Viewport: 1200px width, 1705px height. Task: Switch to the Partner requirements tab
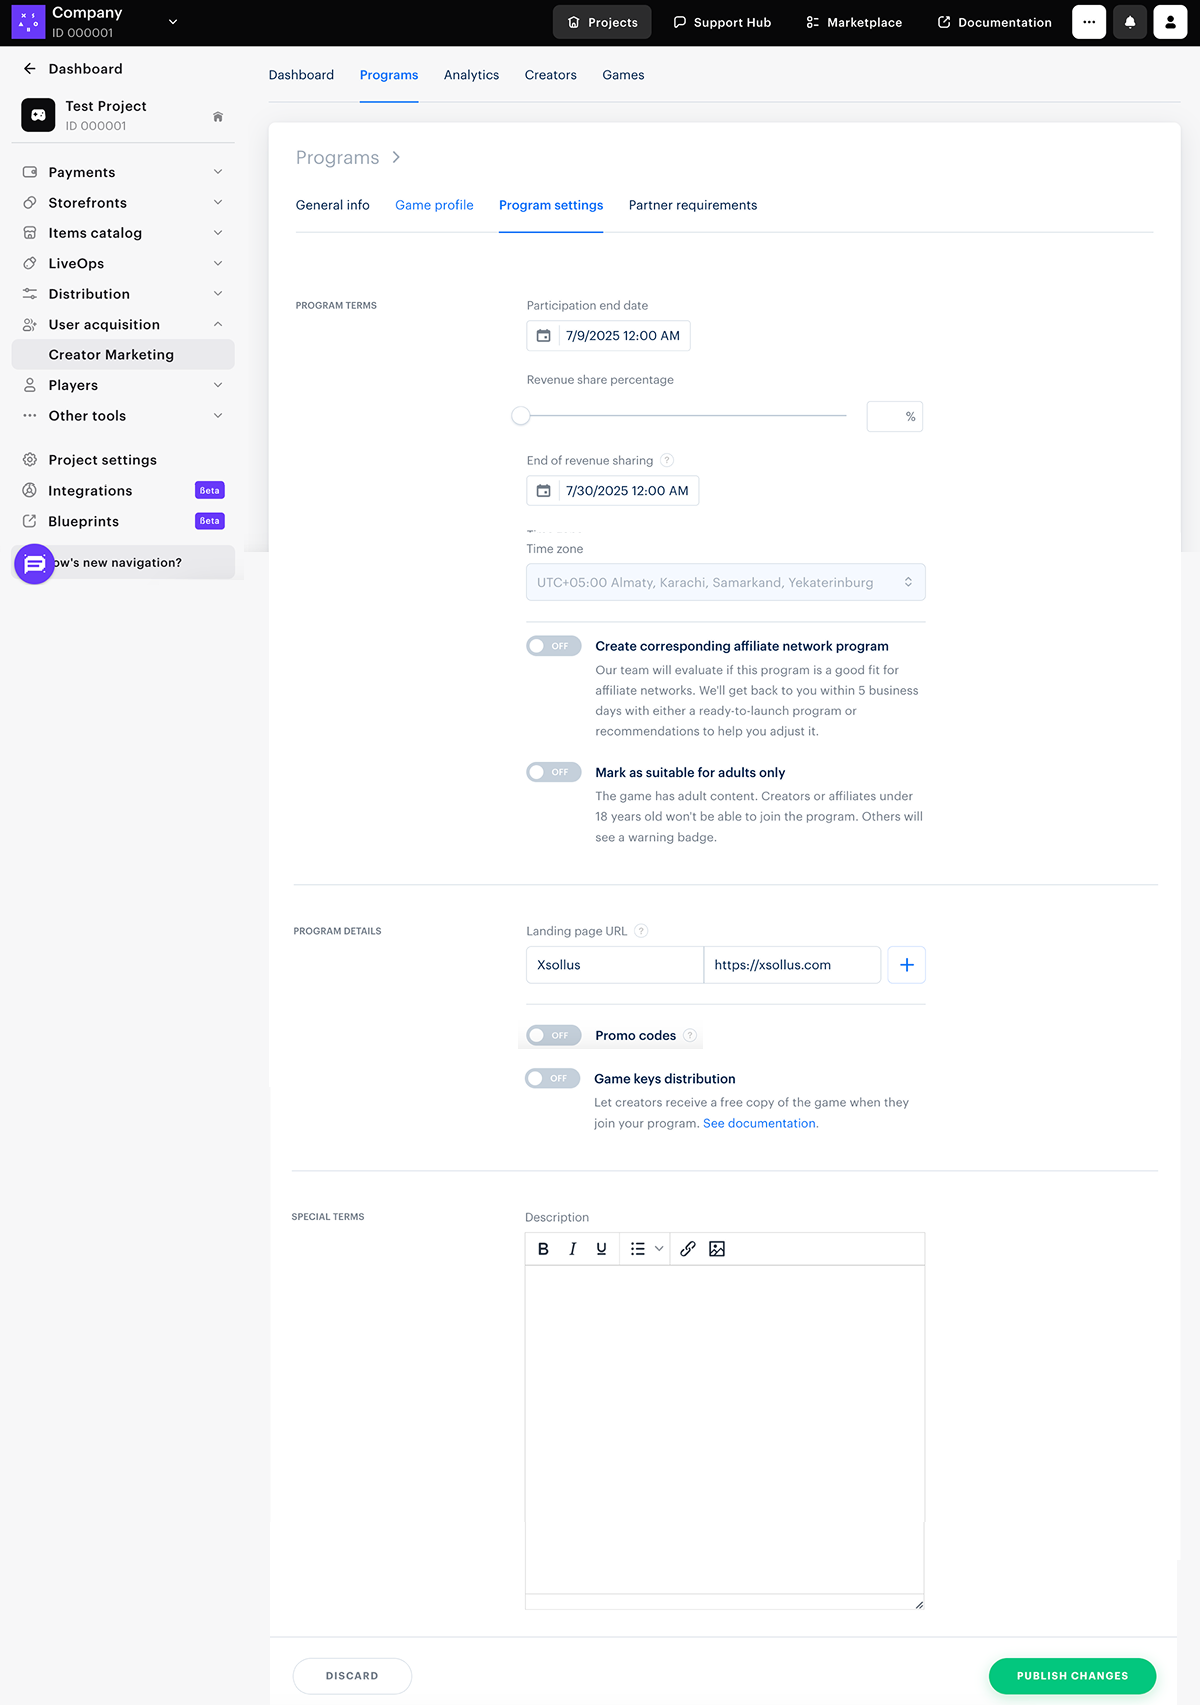coord(692,205)
